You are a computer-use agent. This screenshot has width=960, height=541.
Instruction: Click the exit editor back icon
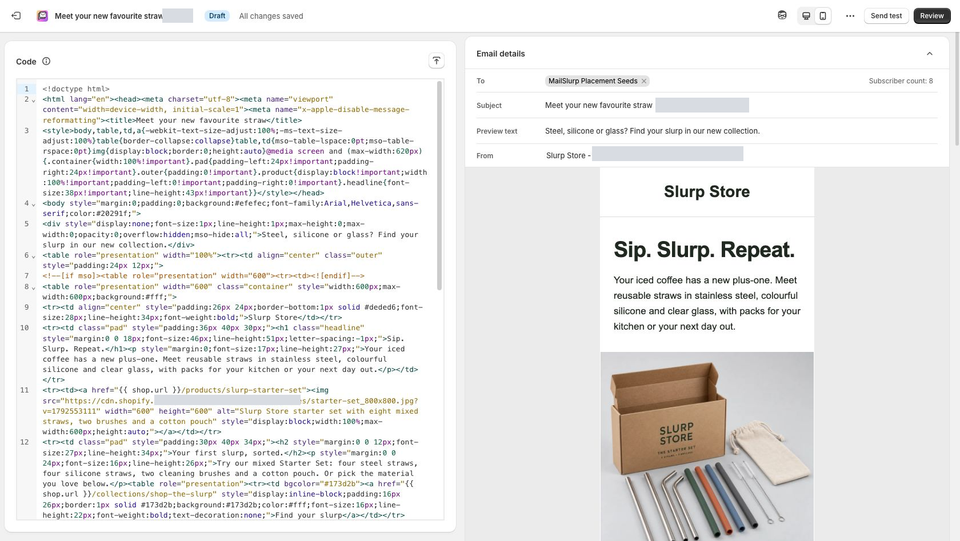(x=17, y=16)
